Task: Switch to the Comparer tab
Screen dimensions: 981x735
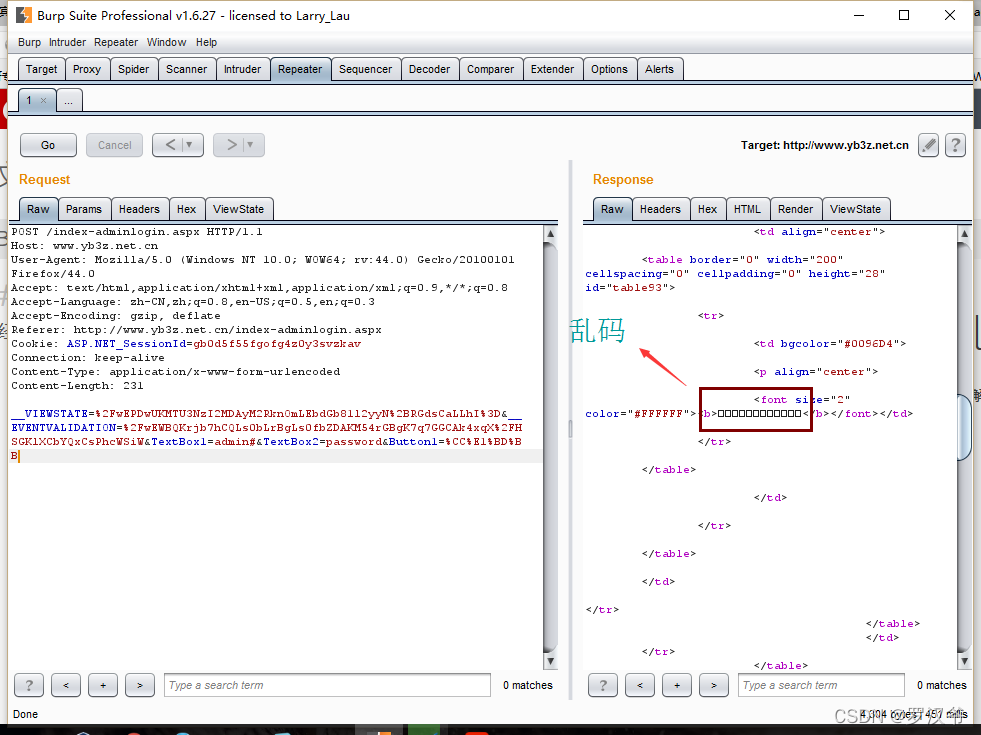Action: pos(490,69)
